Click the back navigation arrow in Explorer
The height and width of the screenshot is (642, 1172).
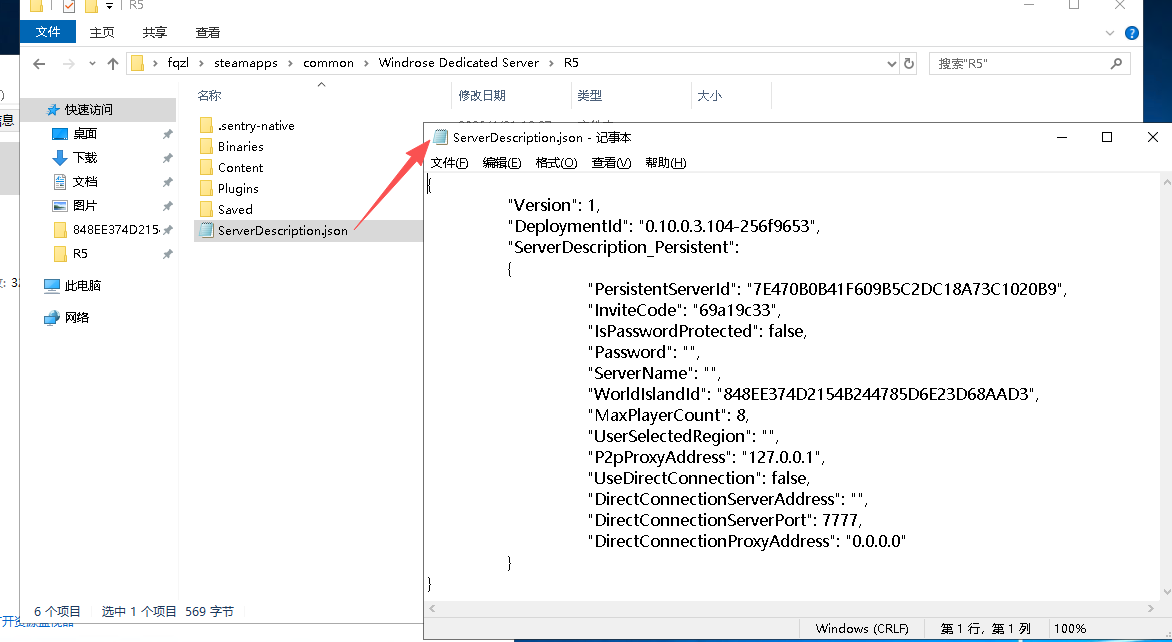tap(39, 63)
